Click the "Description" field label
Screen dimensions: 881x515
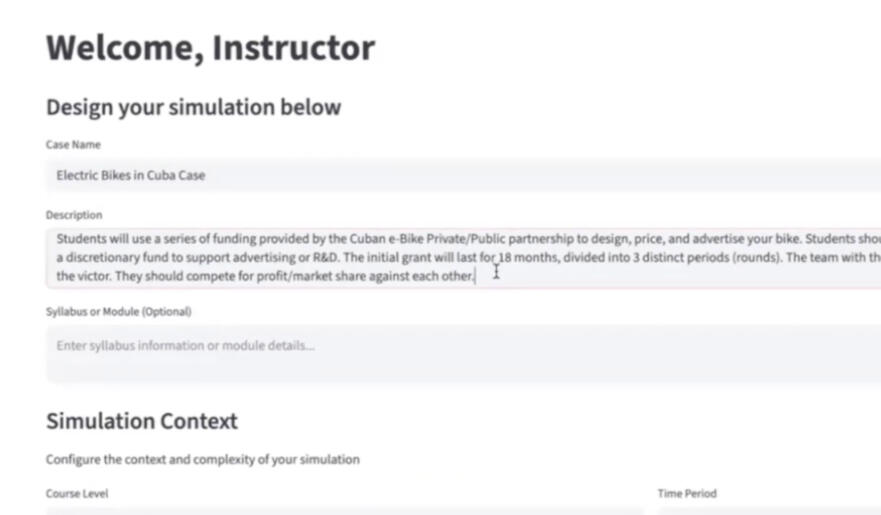point(74,215)
